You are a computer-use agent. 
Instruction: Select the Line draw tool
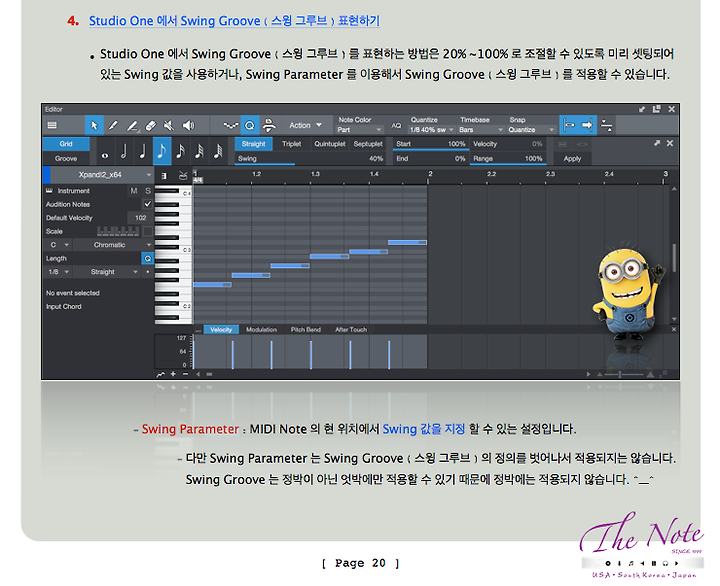tap(132, 125)
